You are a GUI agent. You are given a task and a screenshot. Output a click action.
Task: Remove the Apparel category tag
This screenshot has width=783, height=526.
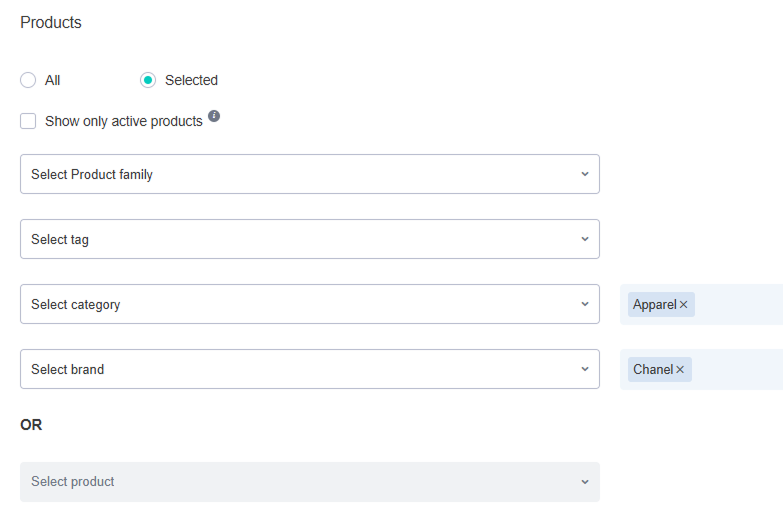coord(684,305)
